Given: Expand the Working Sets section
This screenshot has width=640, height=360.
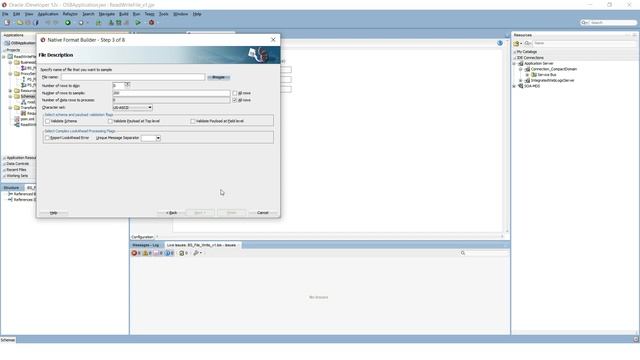Looking at the screenshot, I should coord(4,176).
